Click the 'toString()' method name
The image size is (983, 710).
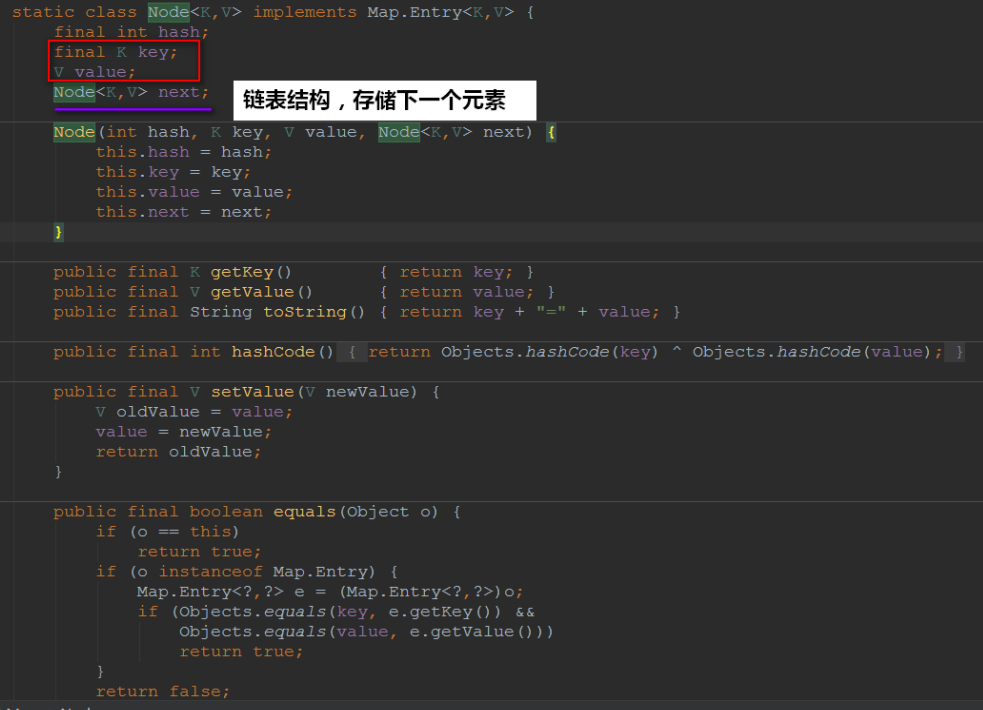point(314,312)
